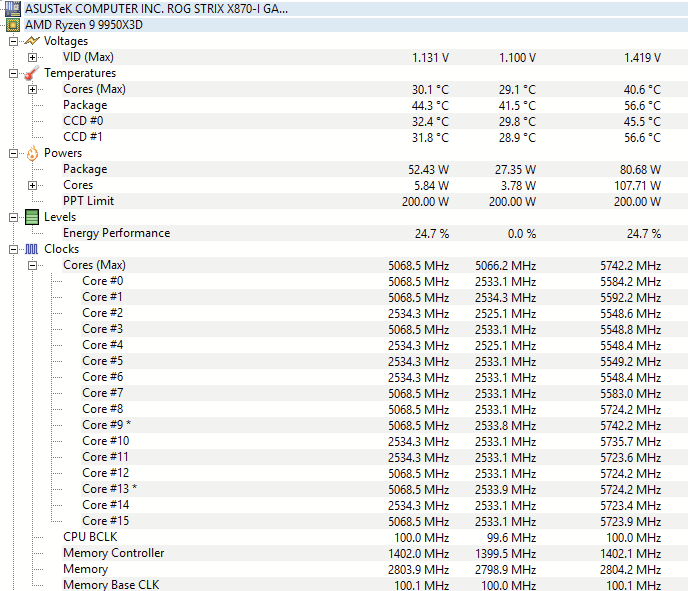
Task: Collapse the Temperatures section
Action: [x=13, y=73]
